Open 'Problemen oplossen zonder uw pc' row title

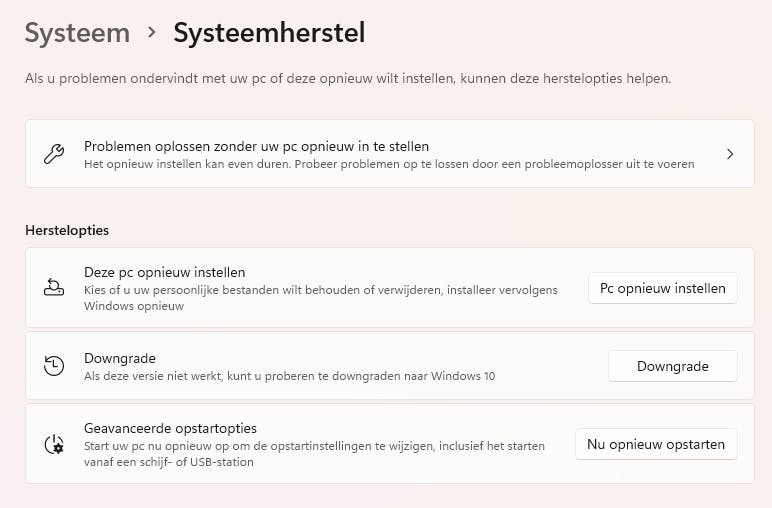256,146
